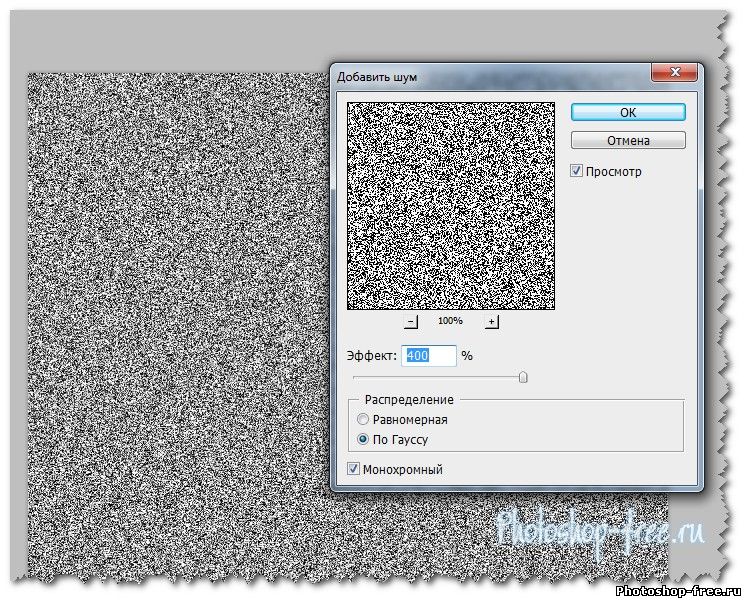Screen dimensions: 746x601
Task: Click the Эффект slider handle
Action: (522, 377)
